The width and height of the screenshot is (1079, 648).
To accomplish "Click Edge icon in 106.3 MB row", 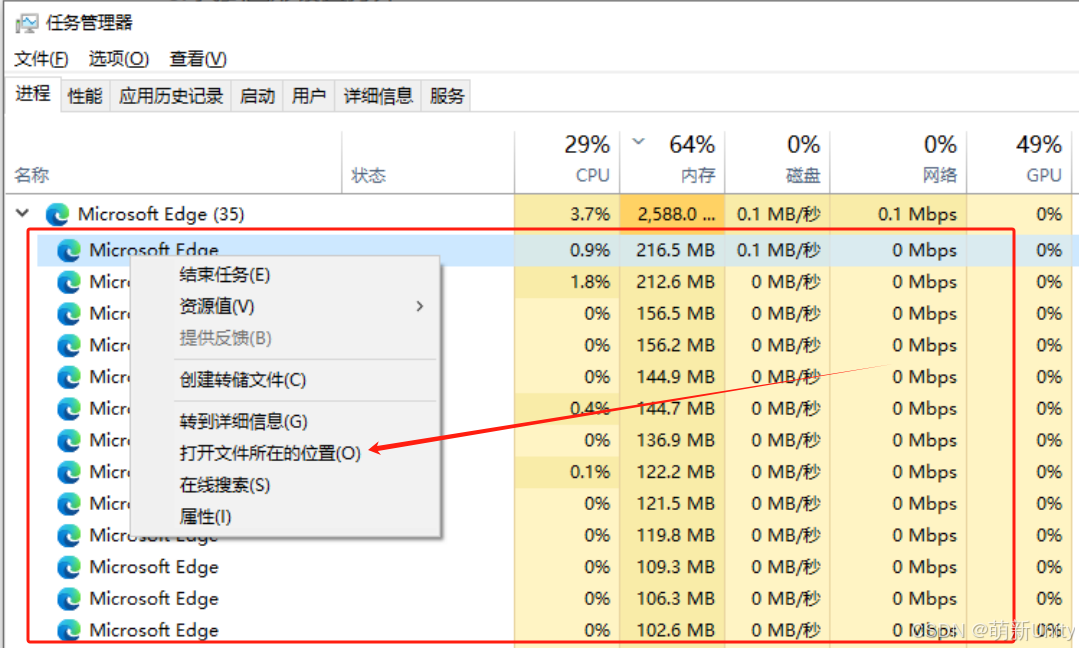I will click(69, 598).
